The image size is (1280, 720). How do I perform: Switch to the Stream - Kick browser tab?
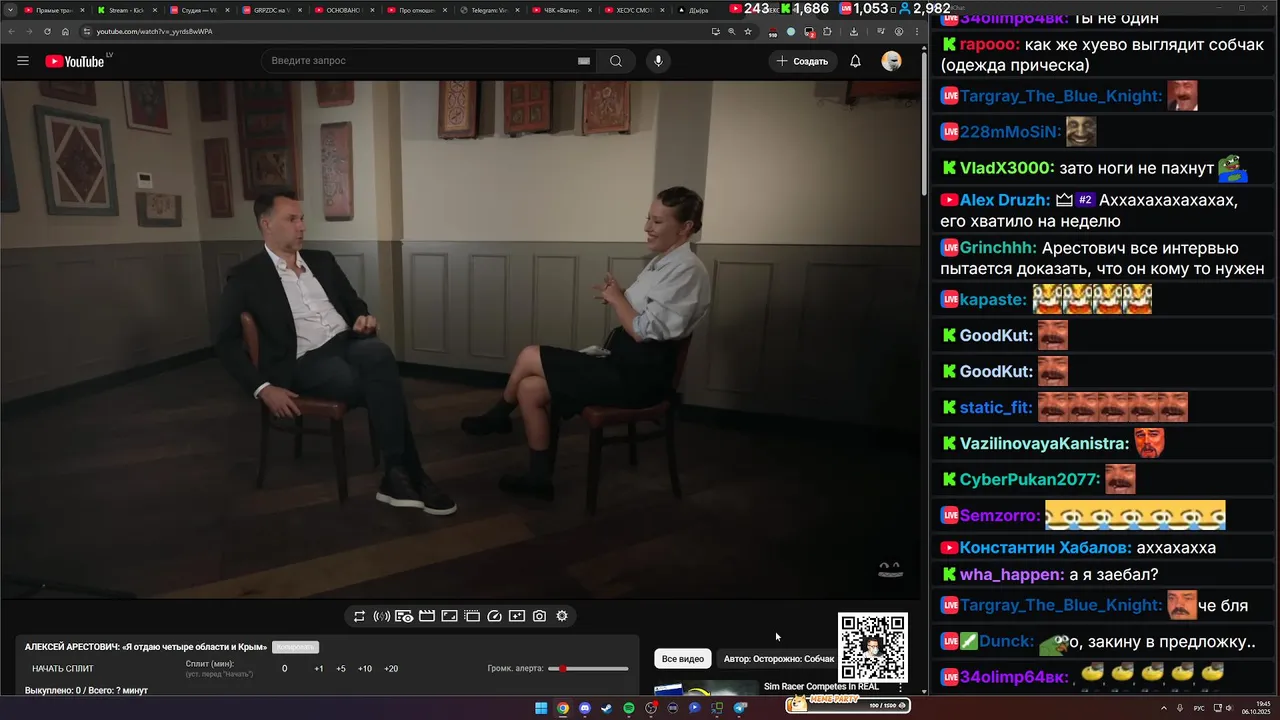pyautogui.click(x=126, y=10)
